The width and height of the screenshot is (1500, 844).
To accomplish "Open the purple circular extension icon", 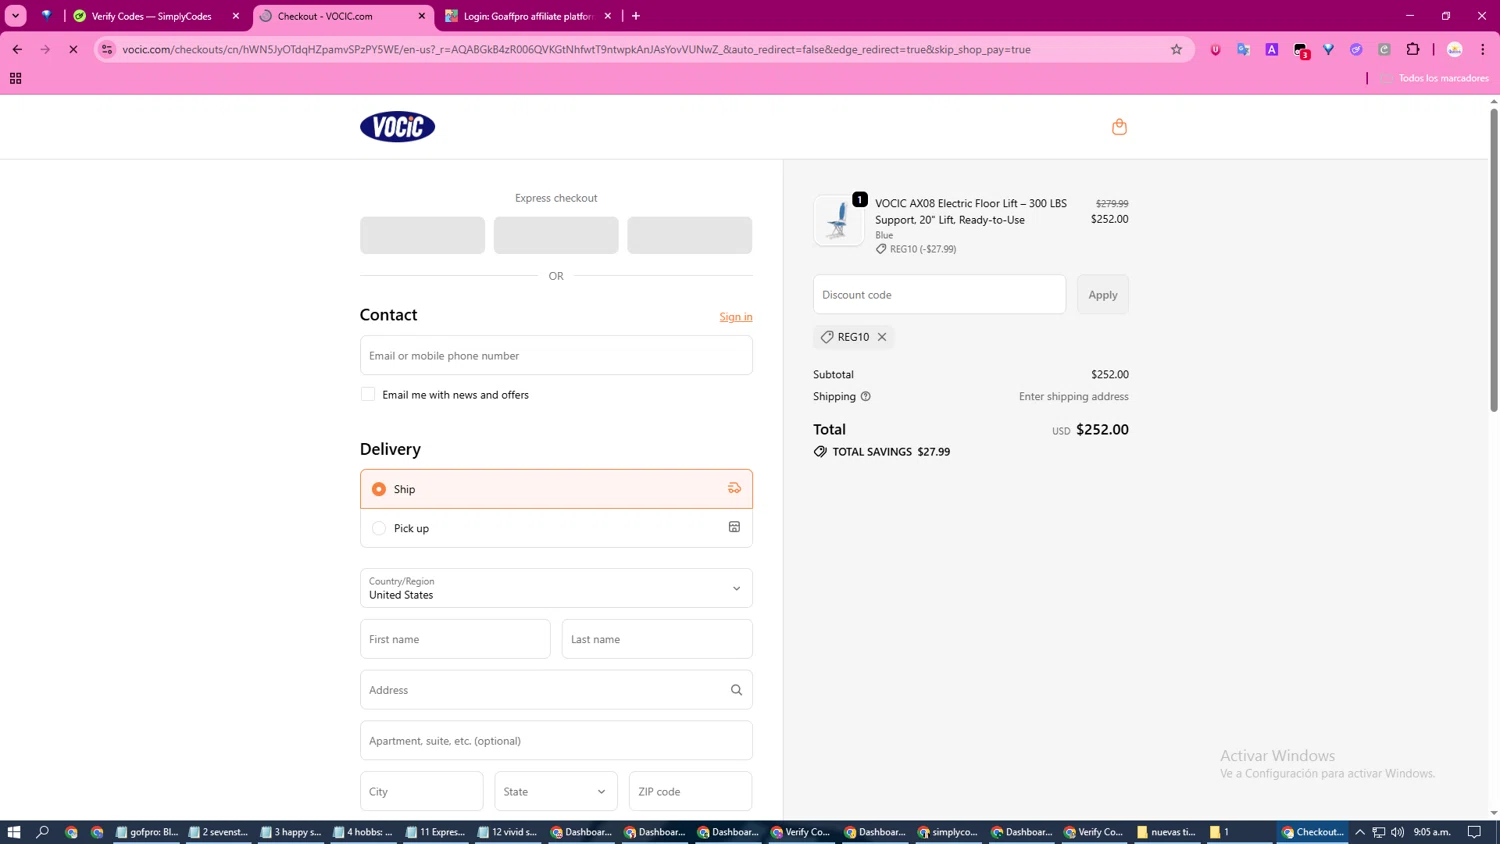I will tap(1356, 49).
